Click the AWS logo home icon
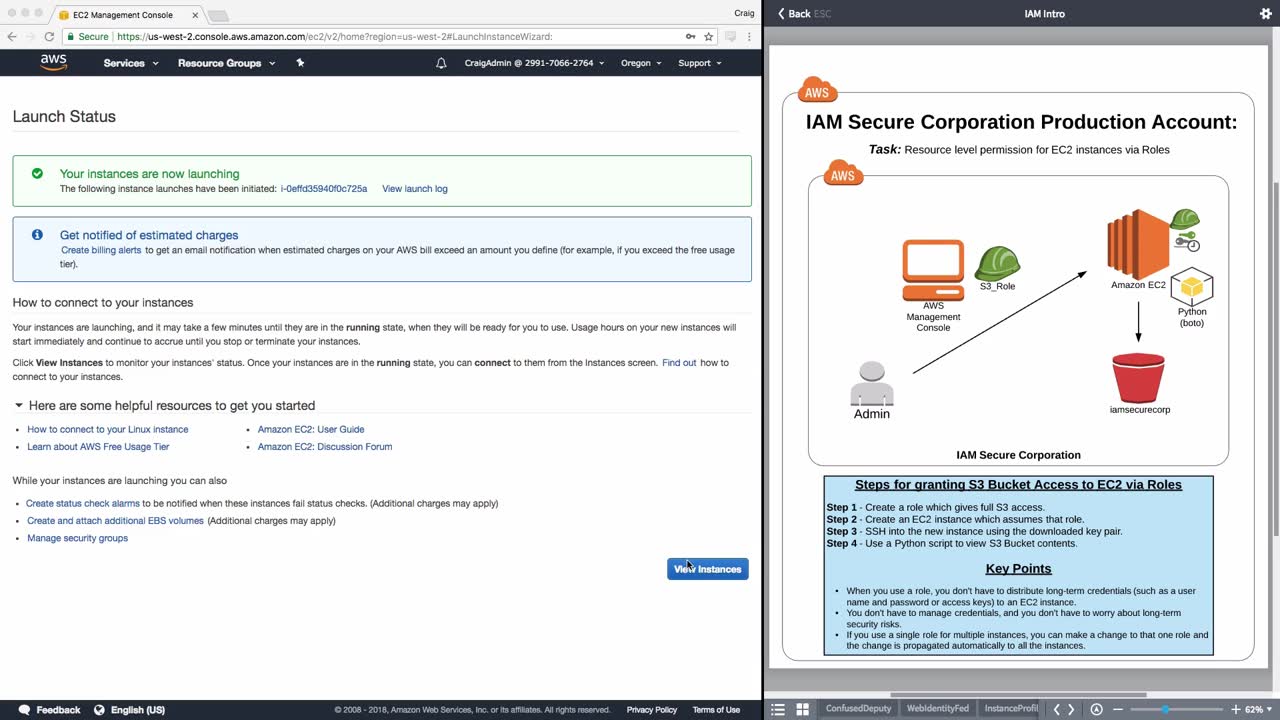The image size is (1280, 720). (53, 62)
